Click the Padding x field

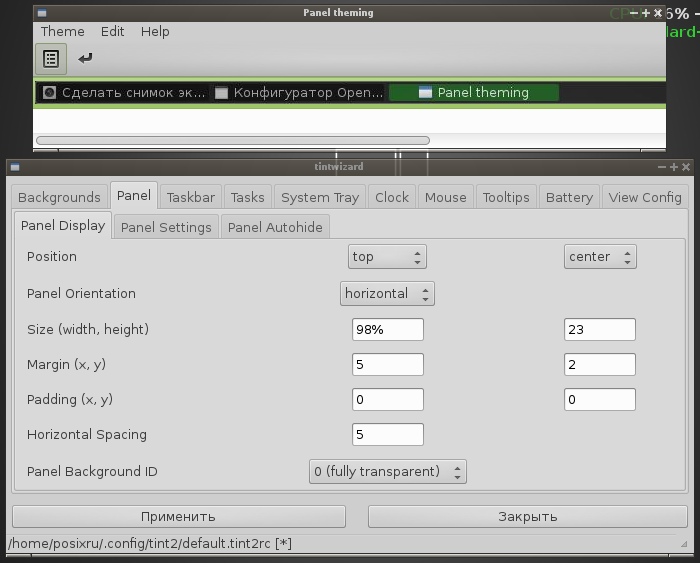pyautogui.click(x=388, y=399)
